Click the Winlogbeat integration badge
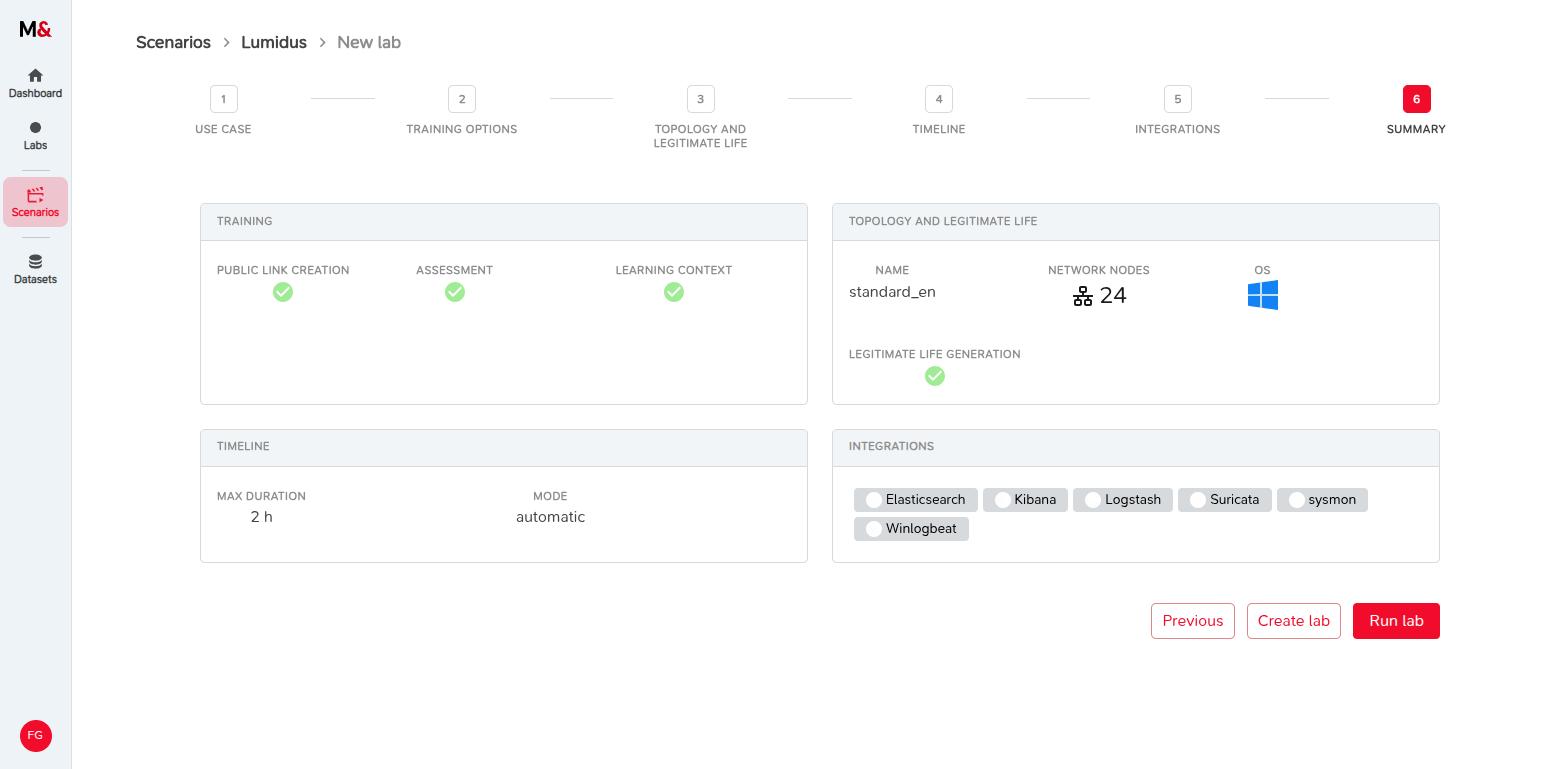The image size is (1568, 769). pos(911,529)
